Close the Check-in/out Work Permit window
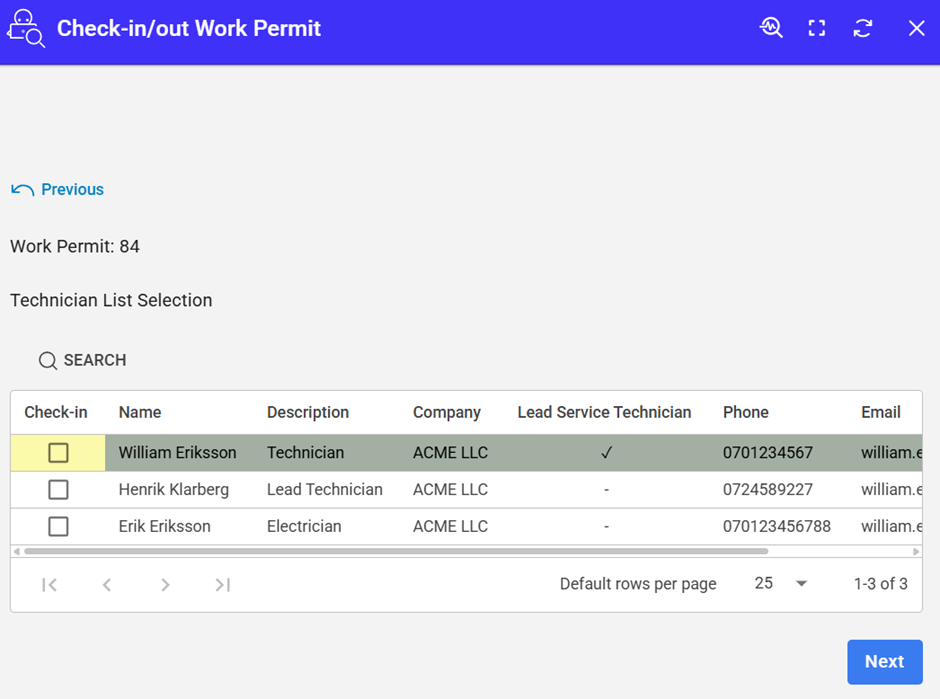940x699 pixels. pyautogui.click(x=916, y=28)
